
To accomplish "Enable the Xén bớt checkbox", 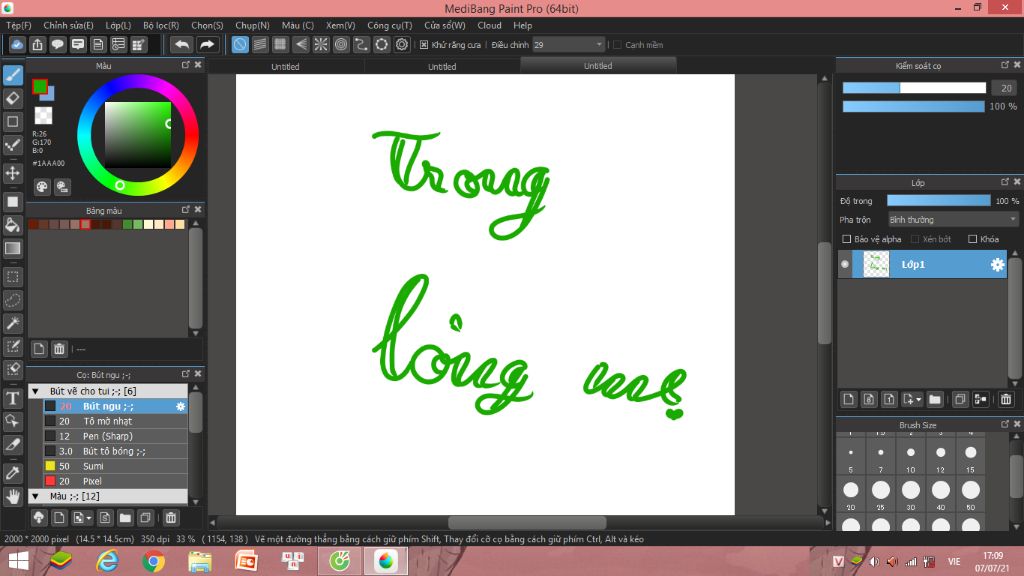I will [x=915, y=239].
